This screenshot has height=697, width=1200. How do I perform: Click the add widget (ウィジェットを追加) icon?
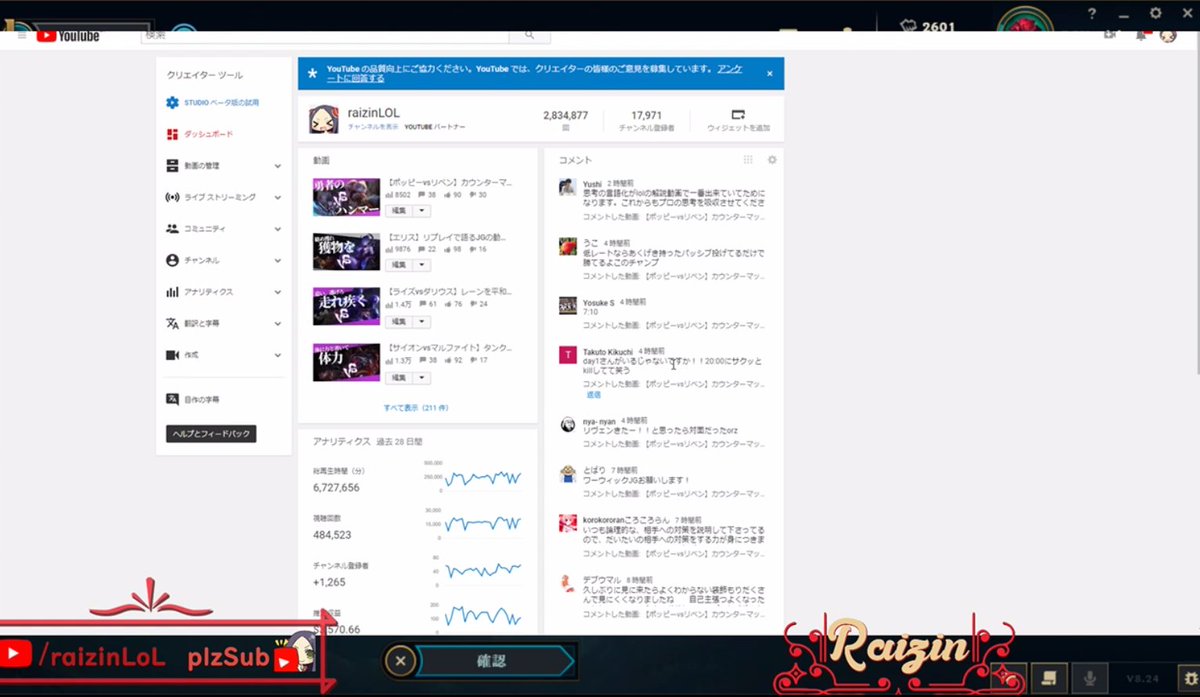pyautogui.click(x=738, y=115)
